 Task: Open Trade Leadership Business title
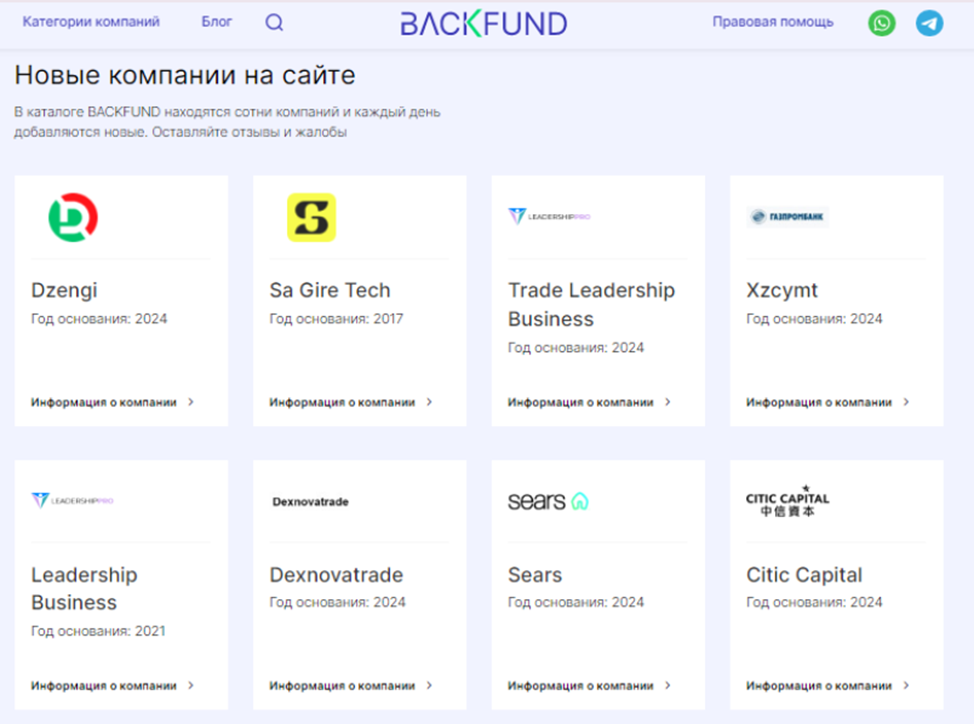[x=591, y=304]
